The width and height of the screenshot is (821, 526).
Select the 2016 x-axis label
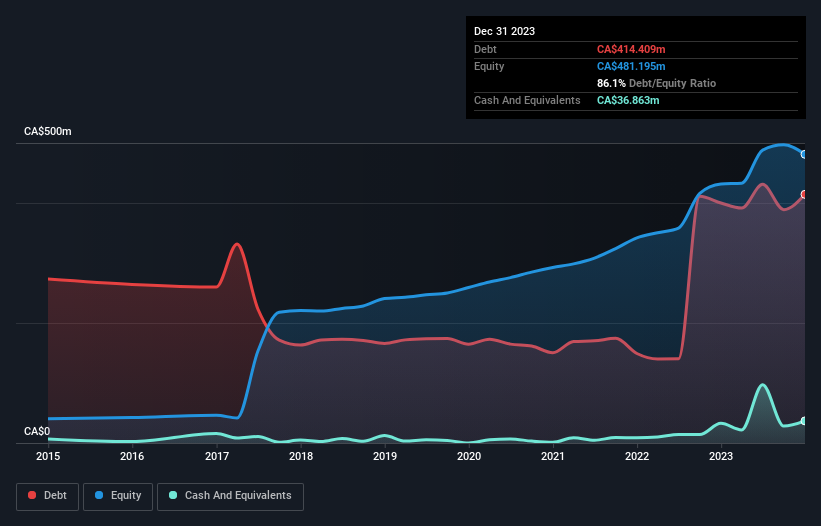click(132, 456)
